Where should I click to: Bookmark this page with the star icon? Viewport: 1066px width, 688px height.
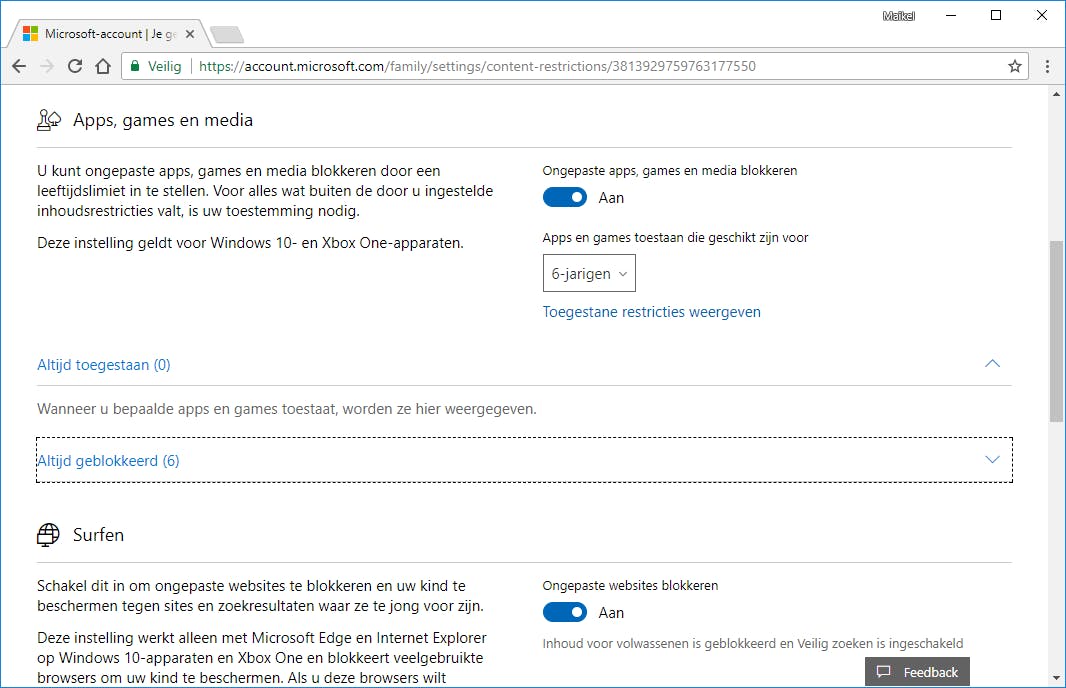pos(1014,66)
